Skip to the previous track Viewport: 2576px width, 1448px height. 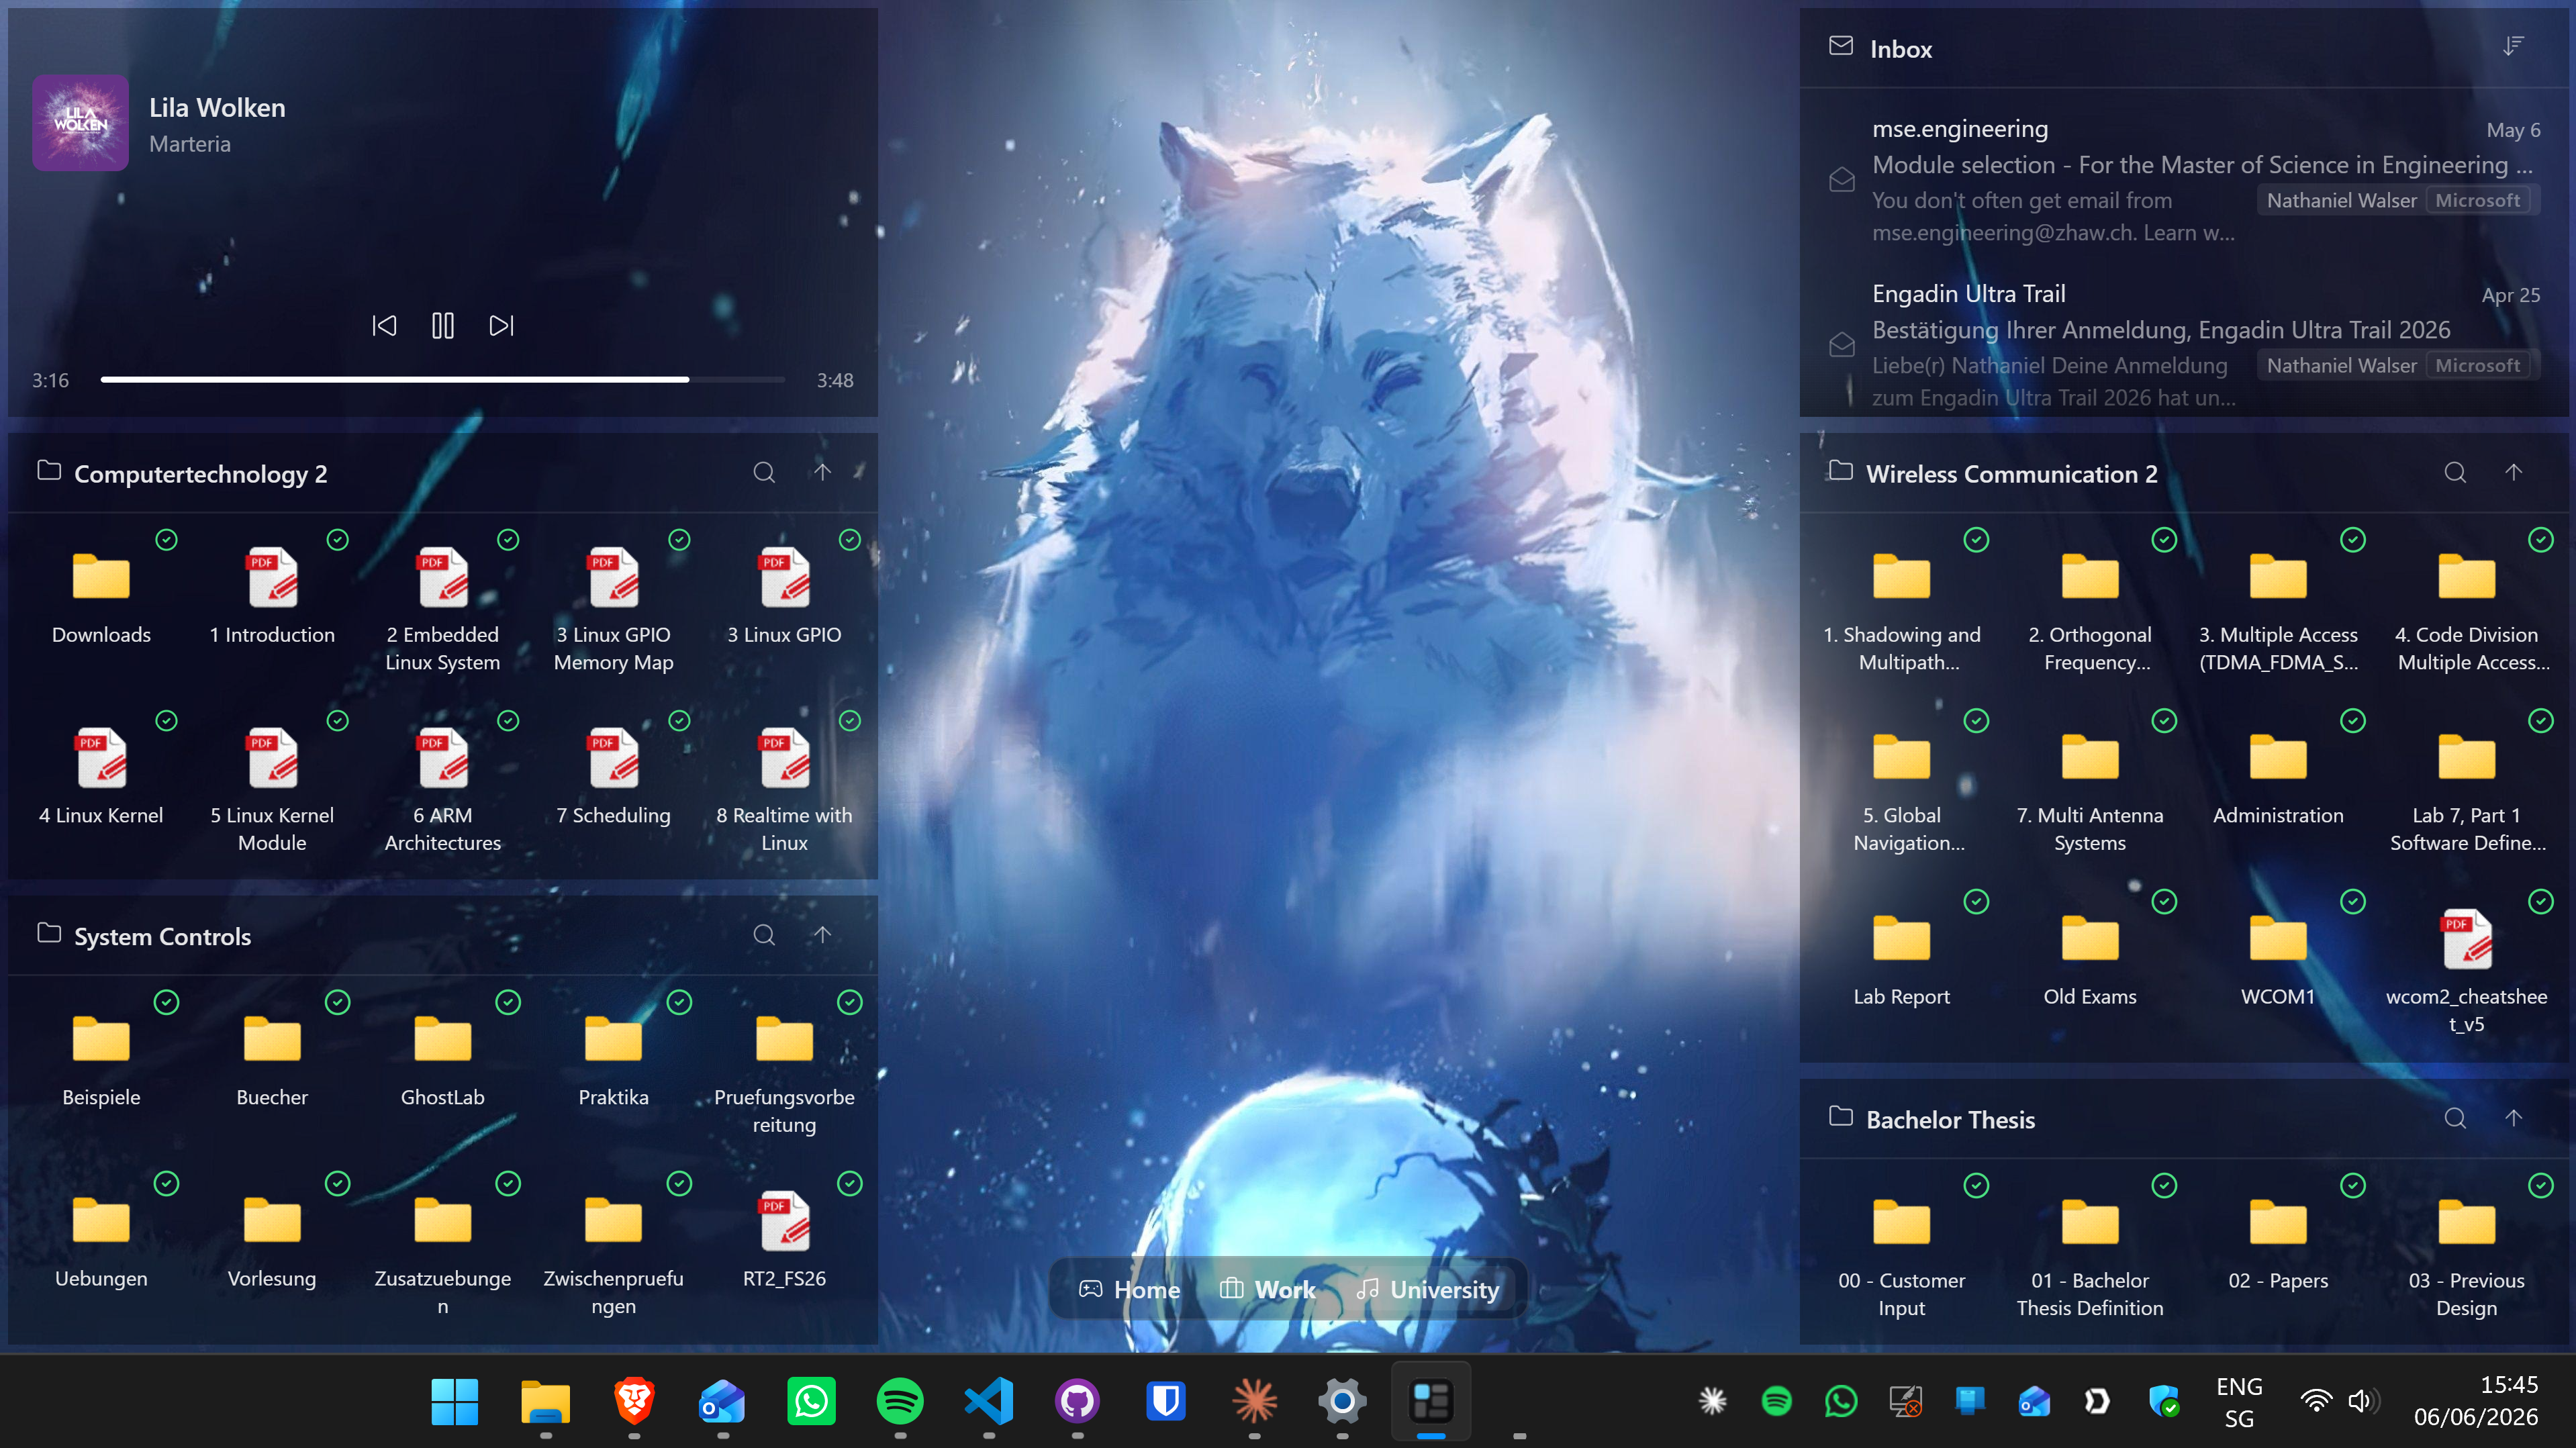pyautogui.click(x=384, y=325)
